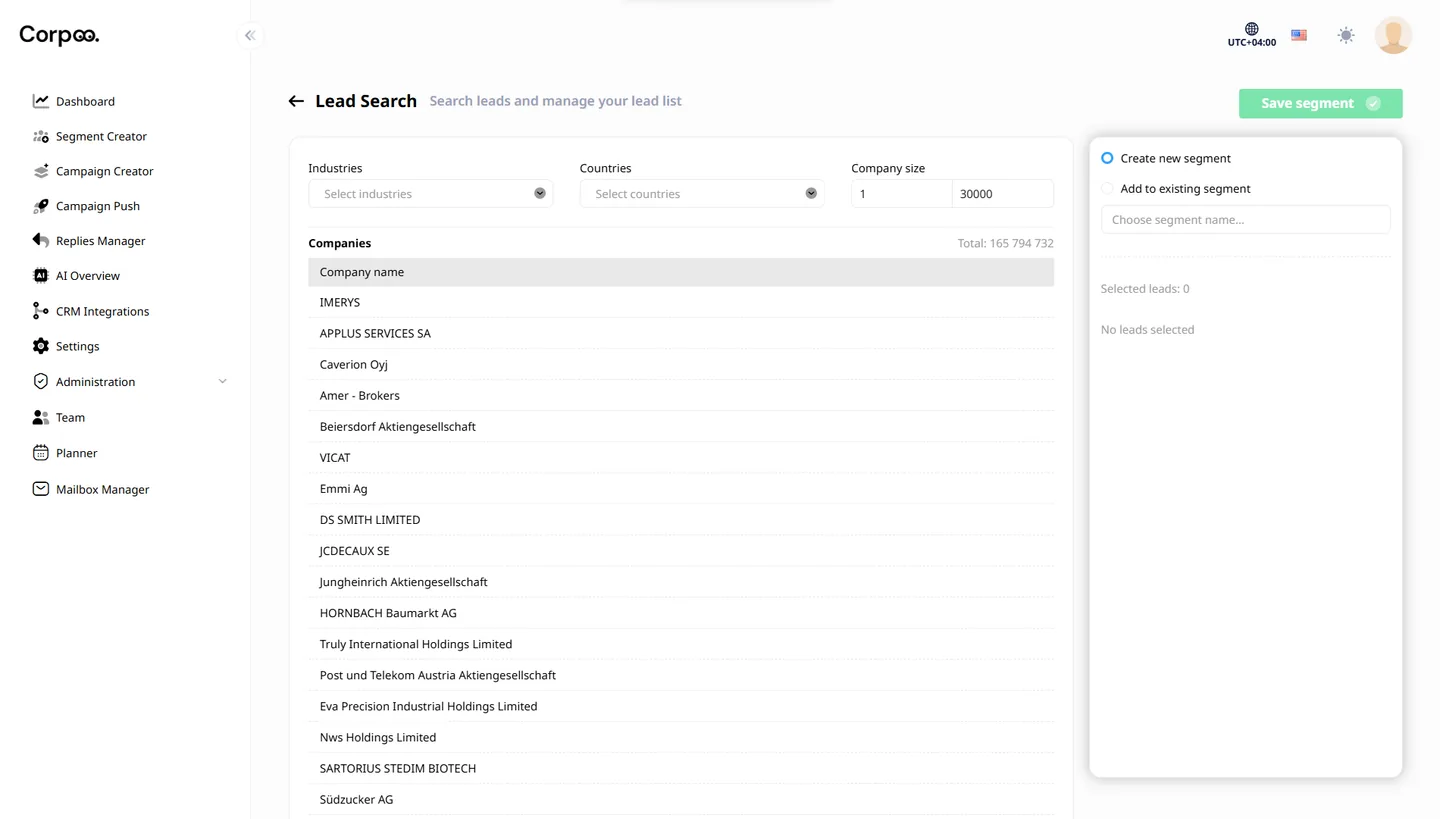Click the Company name column header
The height and width of the screenshot is (819, 1440).
point(681,272)
